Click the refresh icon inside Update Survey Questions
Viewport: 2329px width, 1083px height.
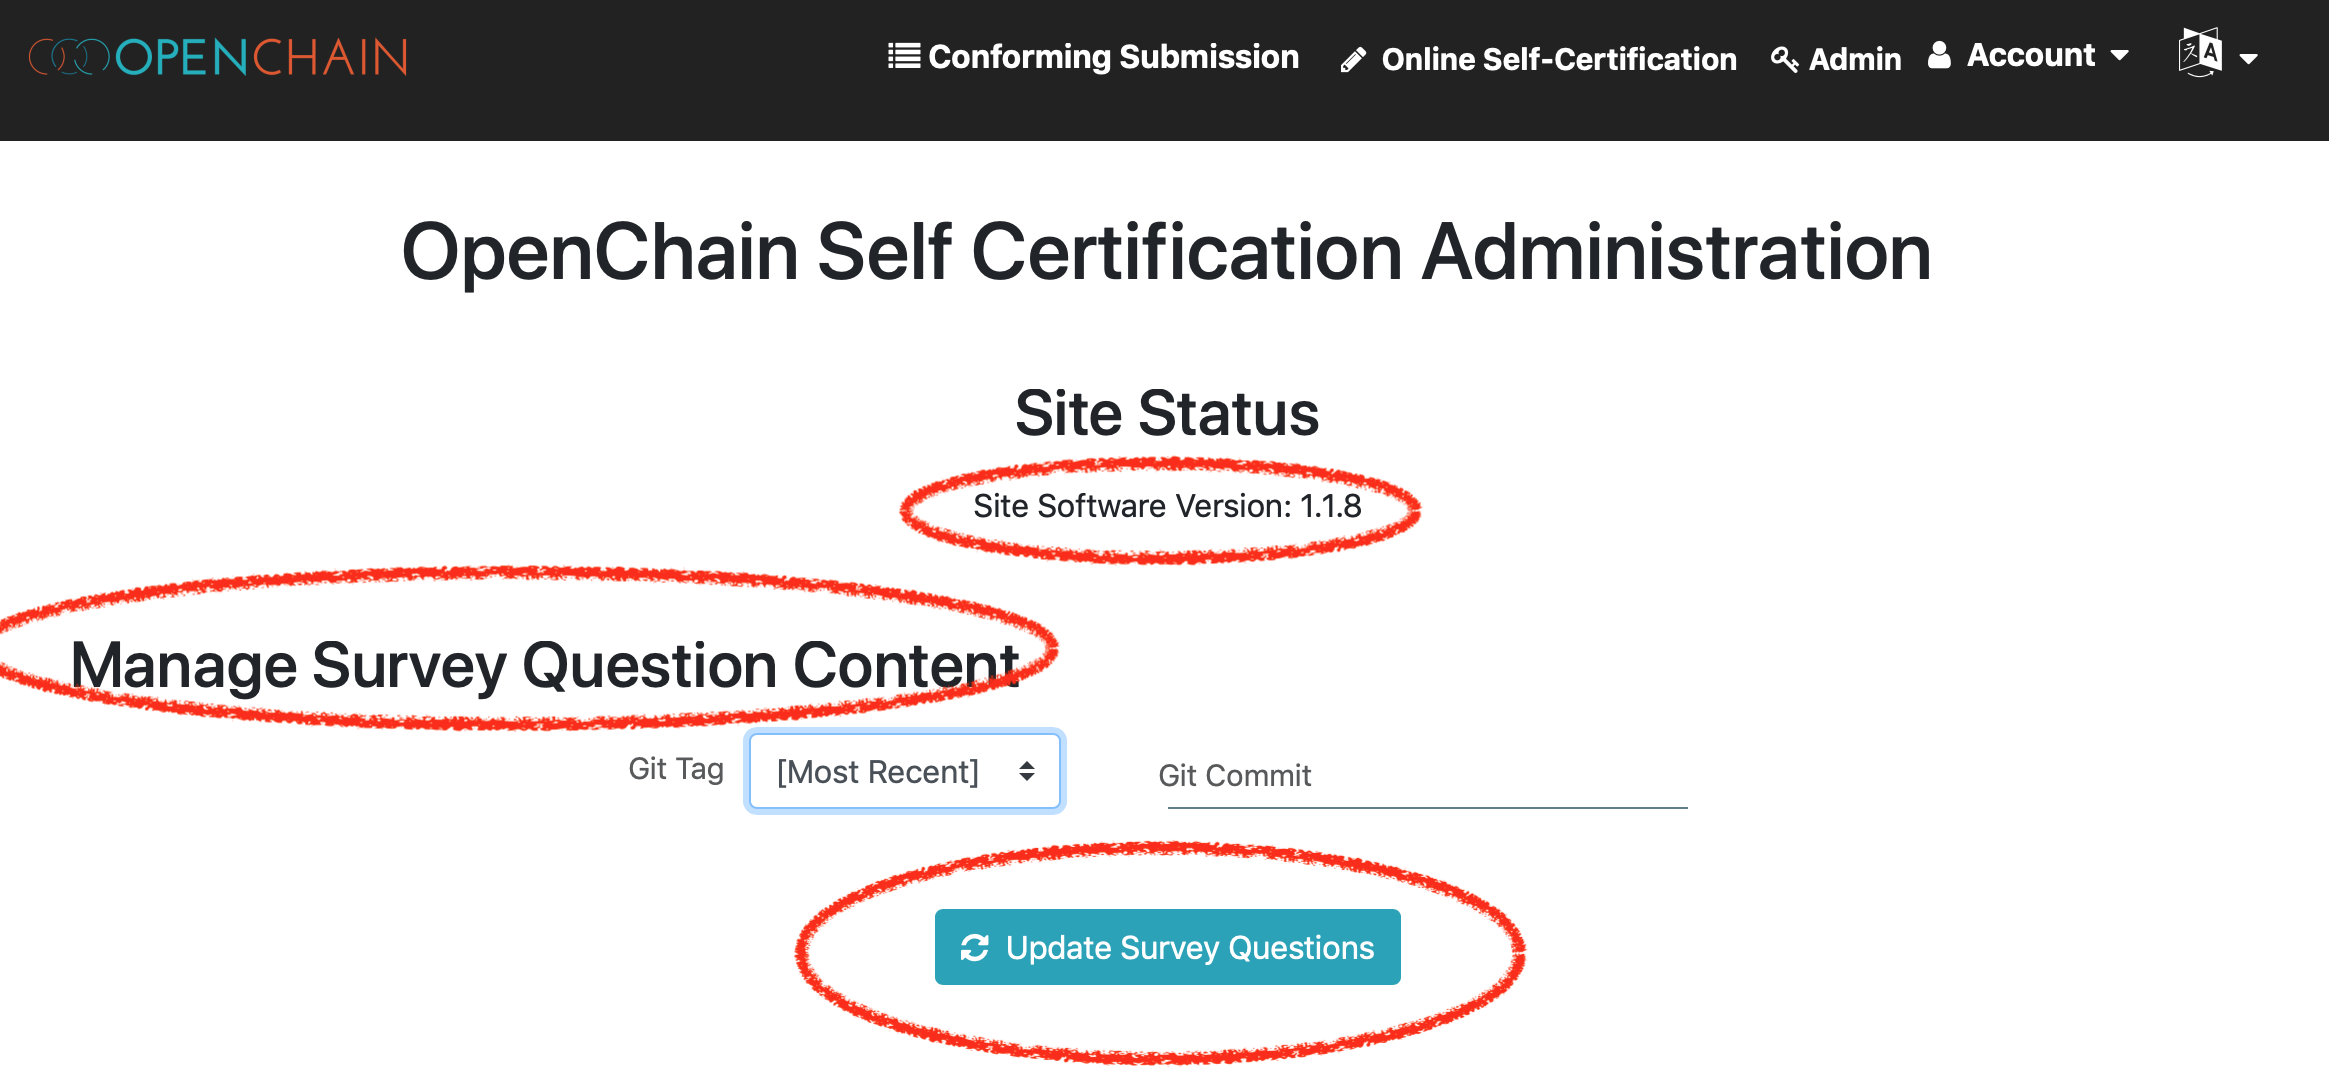(x=975, y=947)
